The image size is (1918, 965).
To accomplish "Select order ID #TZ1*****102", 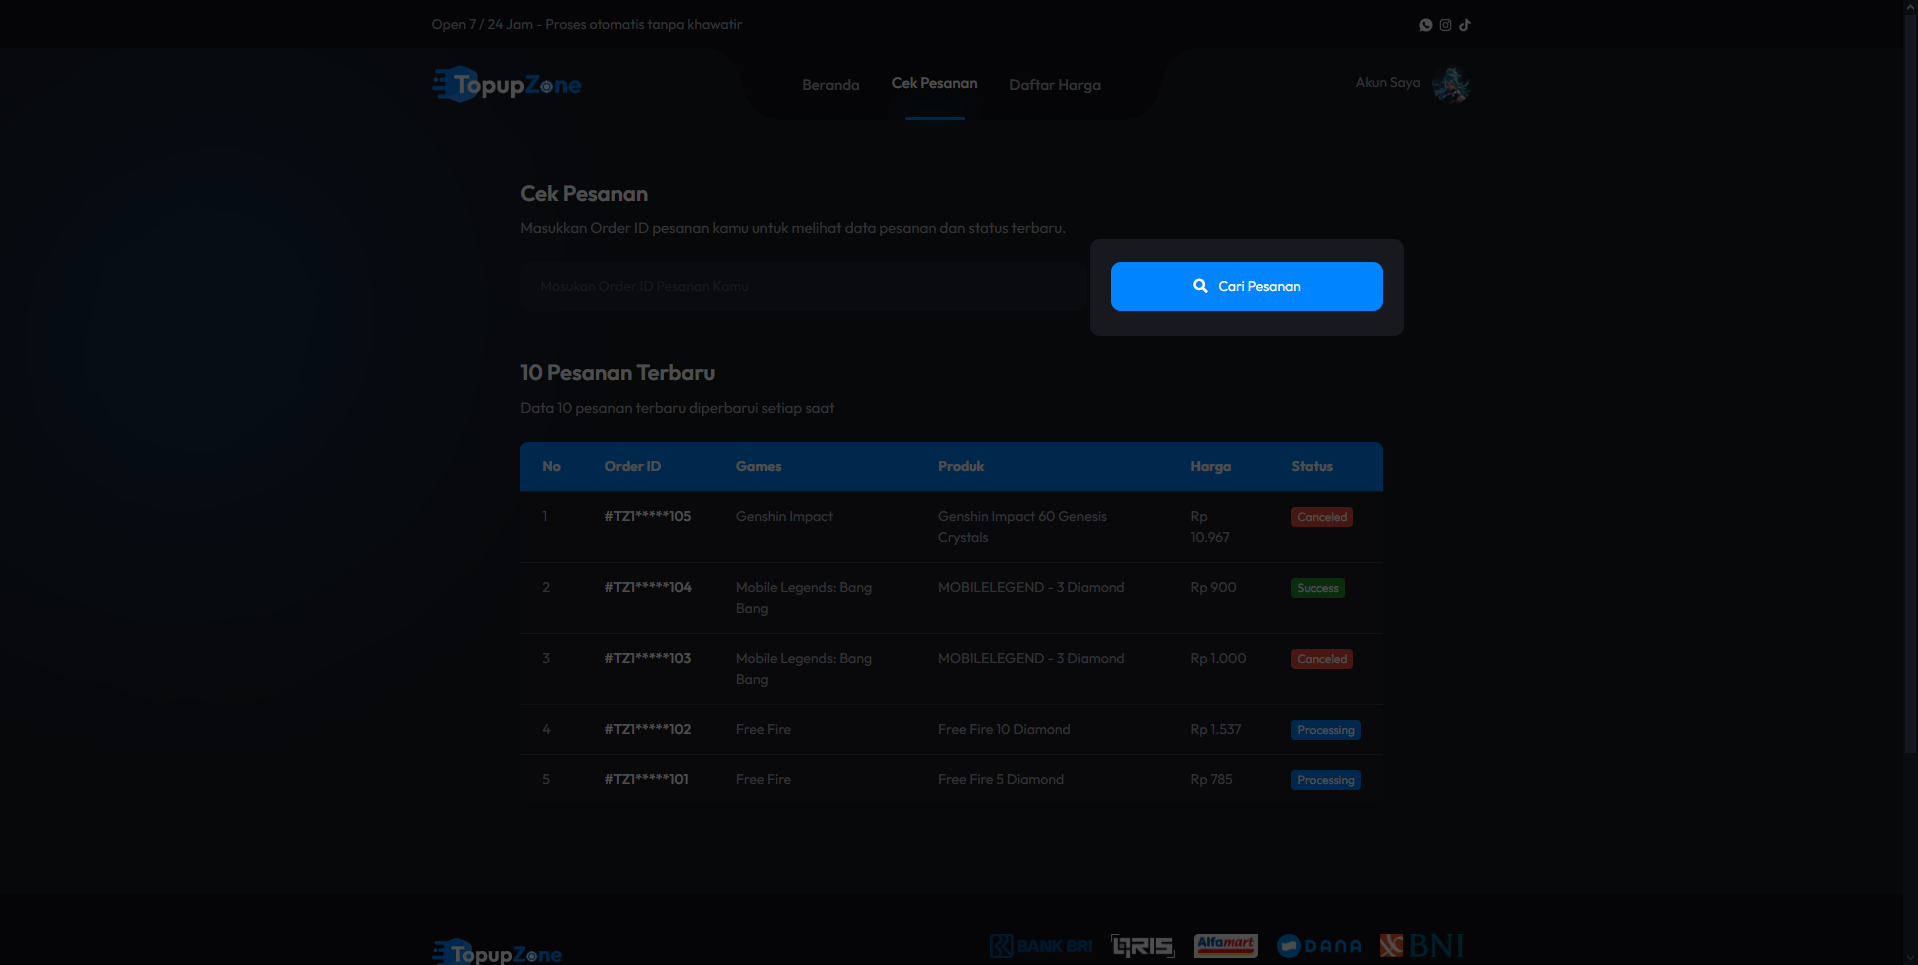I will [648, 730].
